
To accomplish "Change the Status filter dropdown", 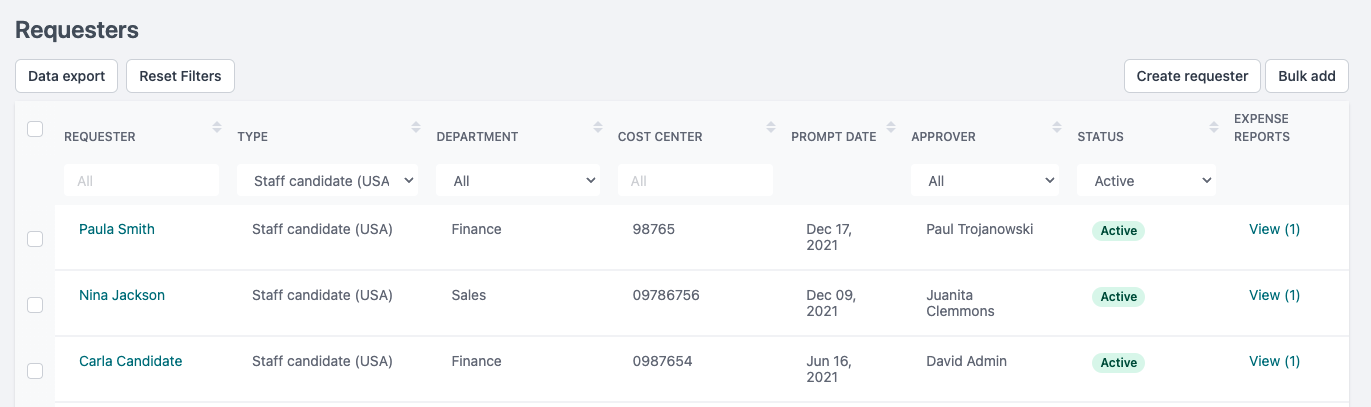I will (1146, 181).
